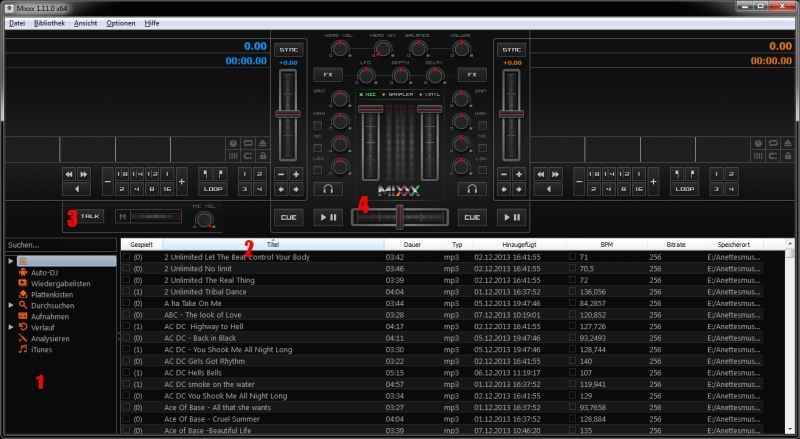Screen dimensions: 800x439
Task: Toggle repeat on the right deck
Action: [773, 143]
